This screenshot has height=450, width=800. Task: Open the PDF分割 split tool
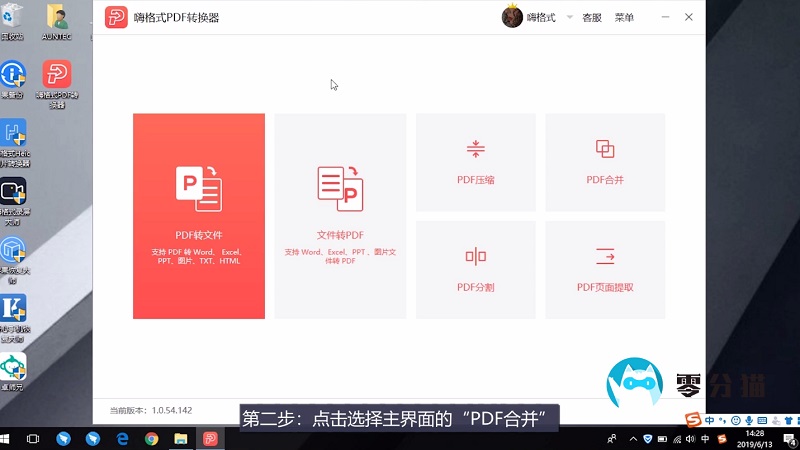(x=475, y=269)
